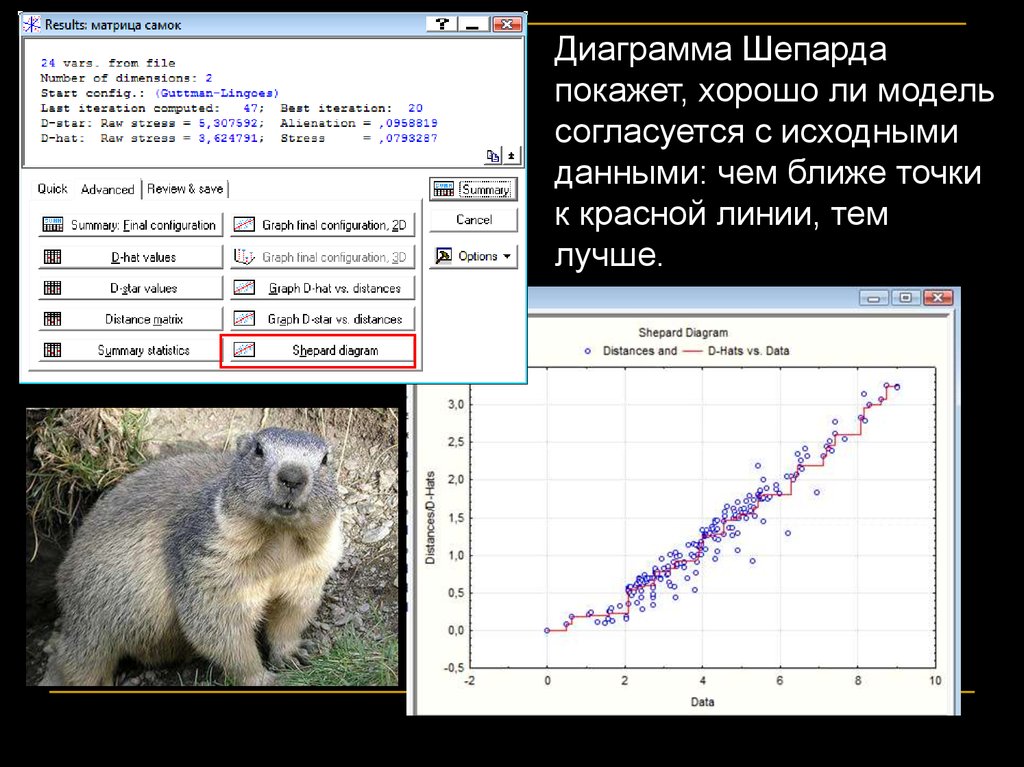This screenshot has width=1024, height=767.
Task: Click the help question mark button
Action: [x=442, y=24]
